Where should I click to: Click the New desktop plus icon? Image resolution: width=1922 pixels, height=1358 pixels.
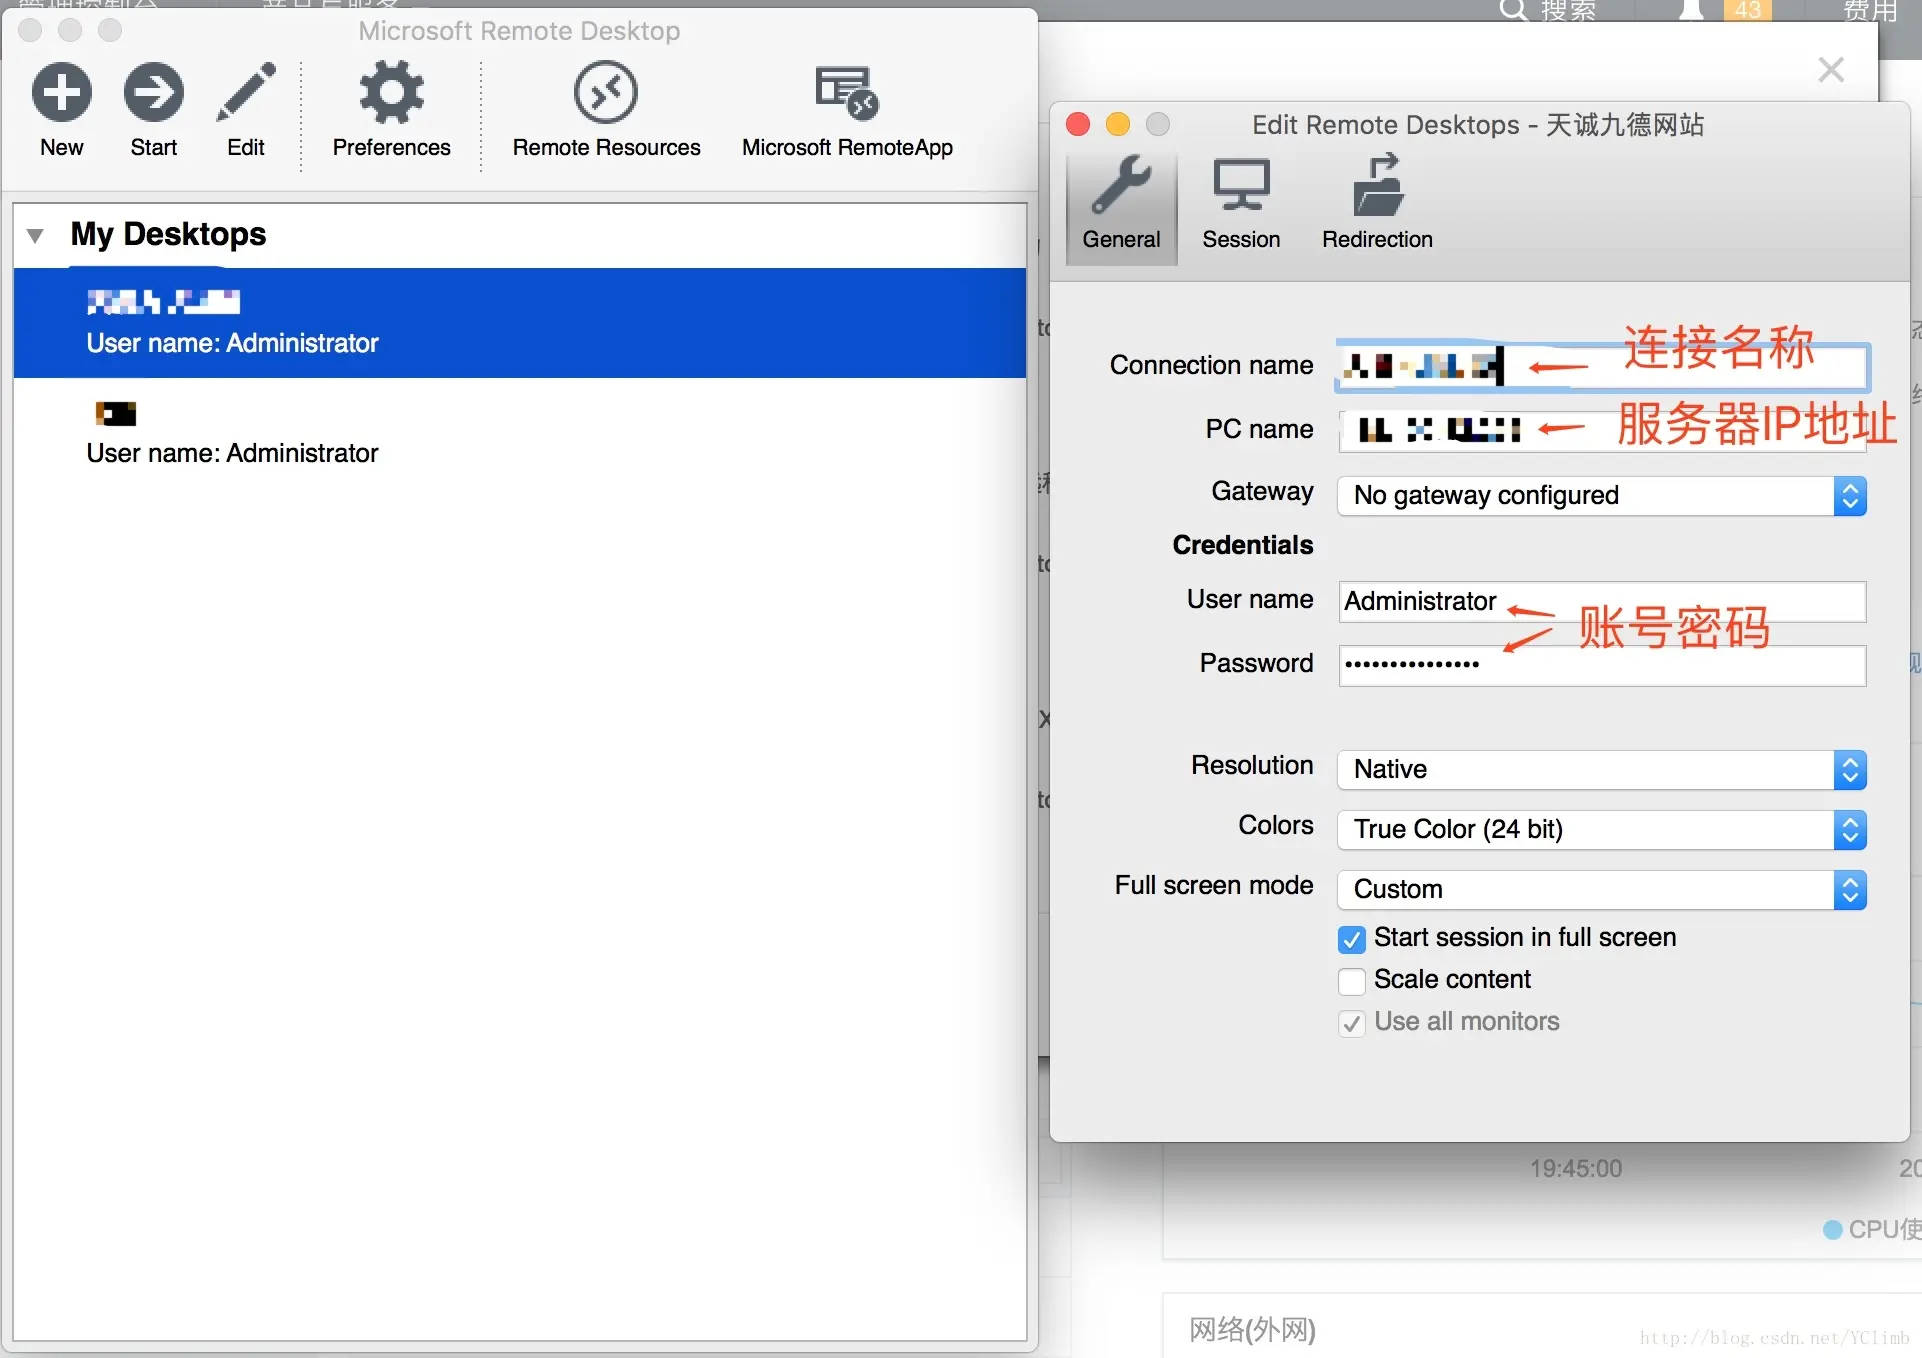tap(62, 93)
